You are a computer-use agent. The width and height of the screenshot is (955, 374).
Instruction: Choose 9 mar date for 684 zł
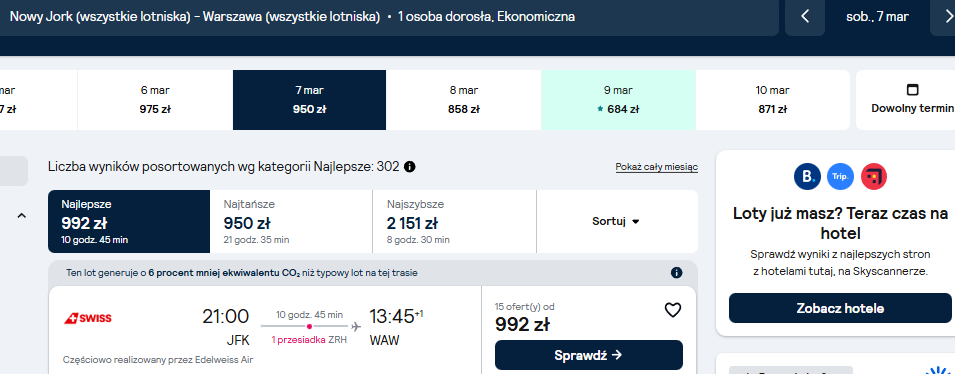pos(618,100)
